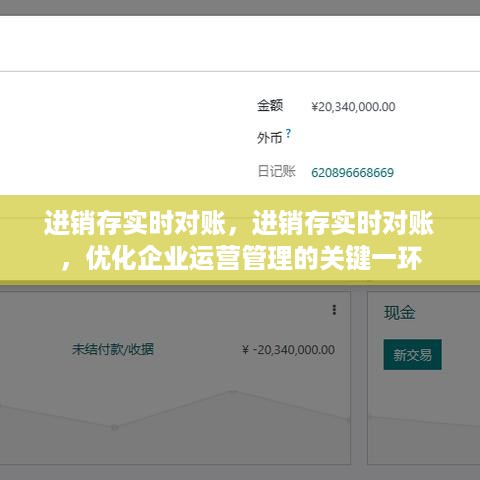Click the 金额 field label

point(270,105)
